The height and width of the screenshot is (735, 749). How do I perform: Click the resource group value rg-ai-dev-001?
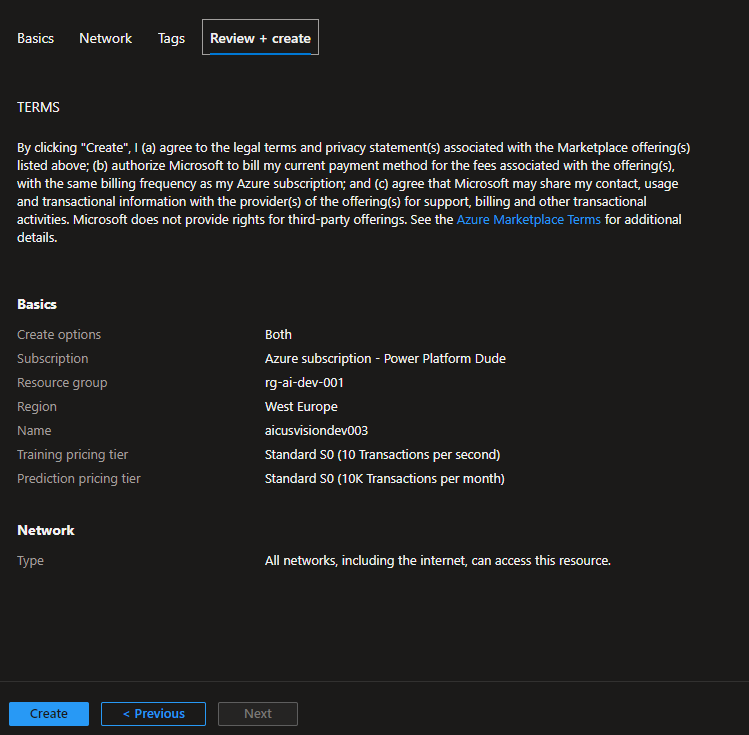305,382
